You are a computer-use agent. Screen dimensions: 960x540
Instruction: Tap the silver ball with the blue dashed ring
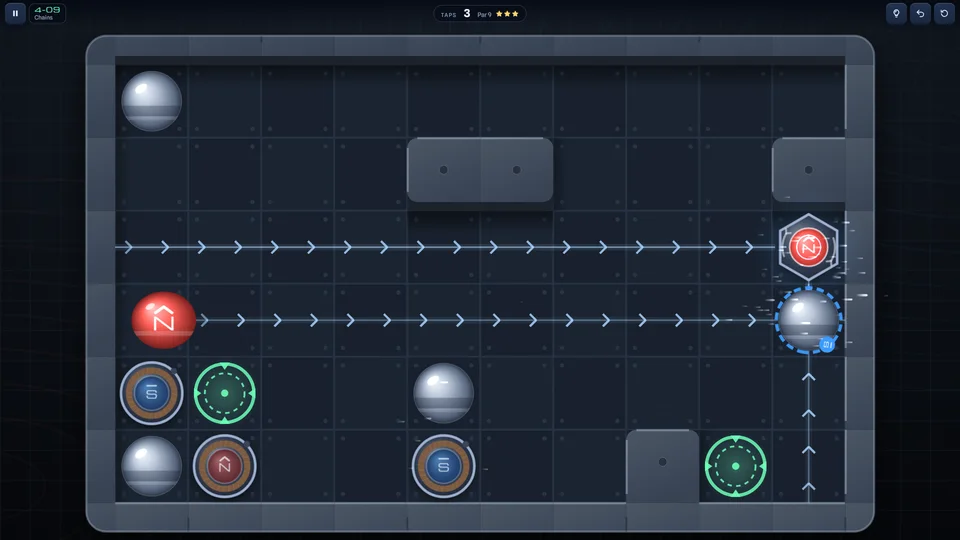(808, 320)
